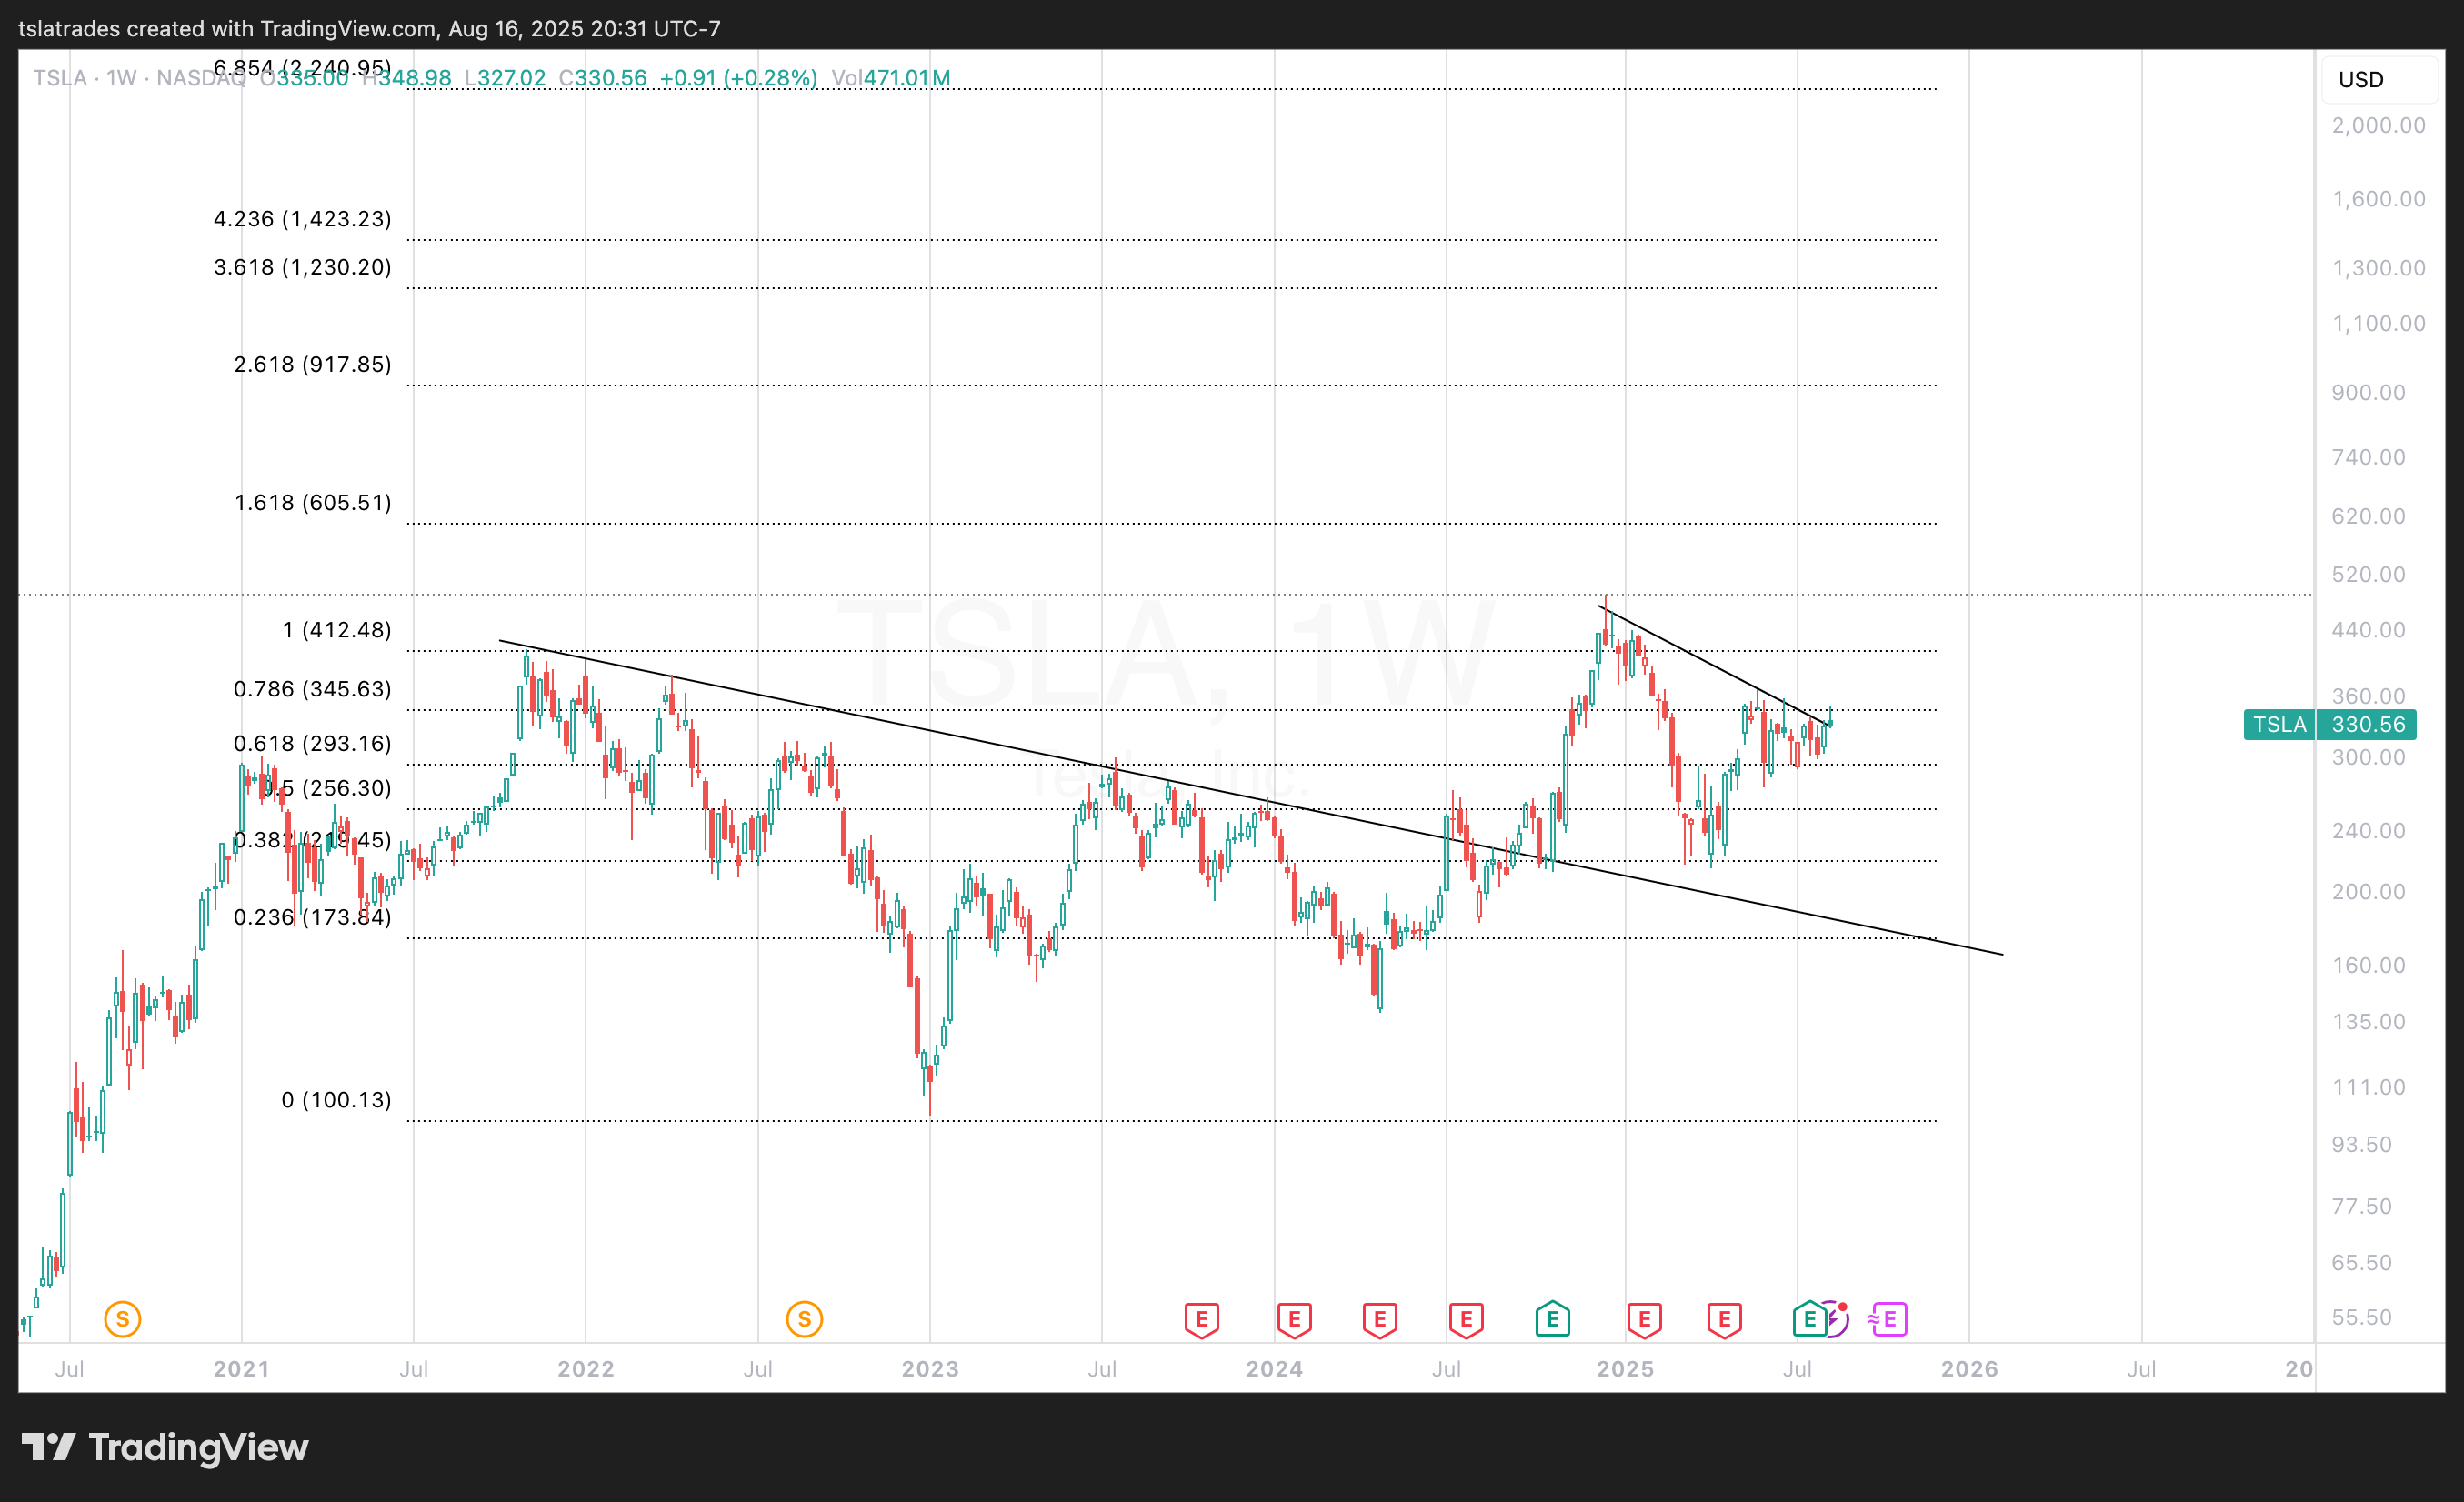2464x1502 pixels.
Task: Click the TradingView logo
Action: (x=165, y=1447)
